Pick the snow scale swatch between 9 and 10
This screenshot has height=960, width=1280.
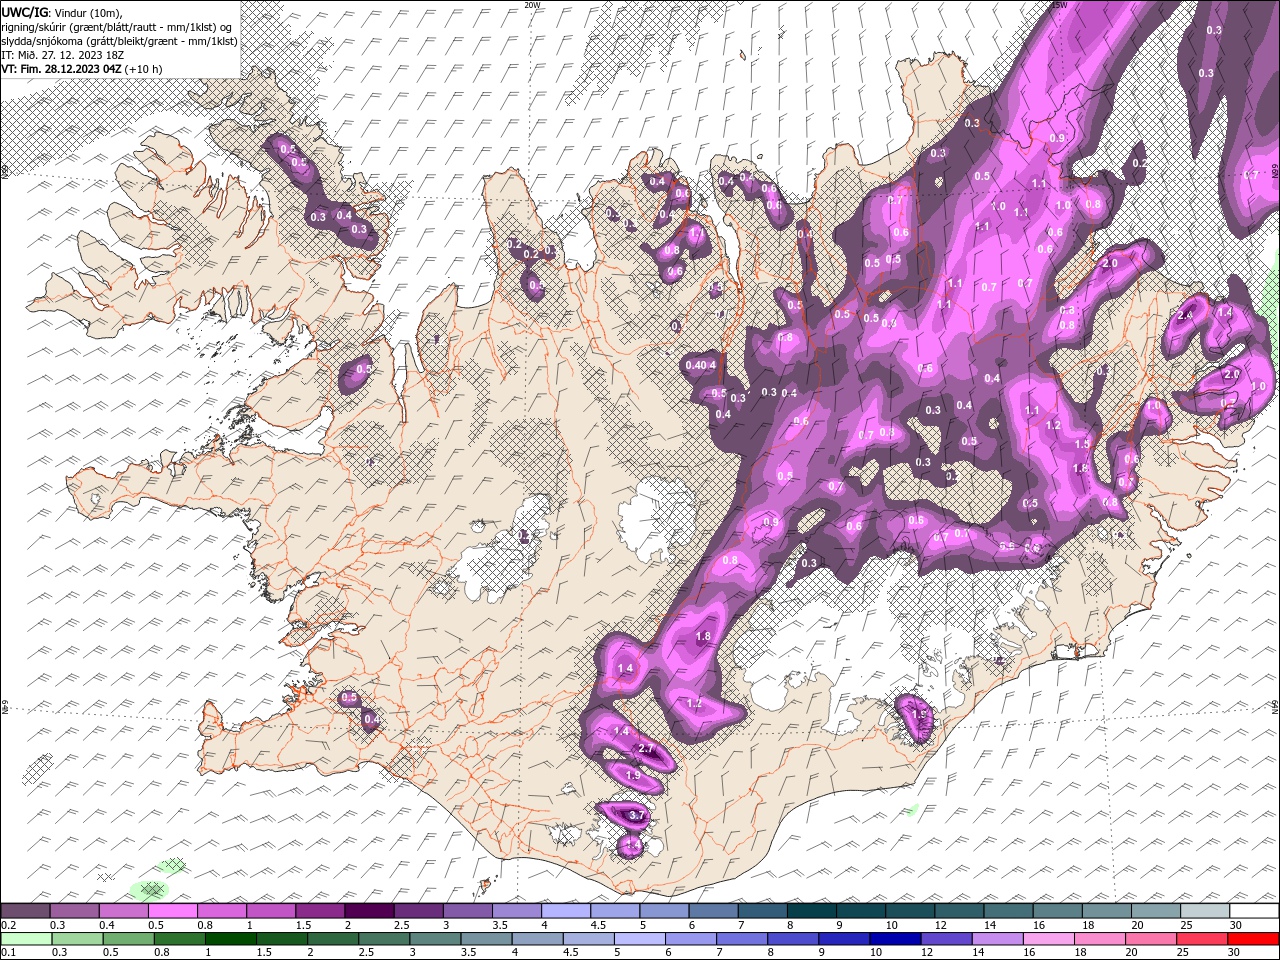point(861,911)
